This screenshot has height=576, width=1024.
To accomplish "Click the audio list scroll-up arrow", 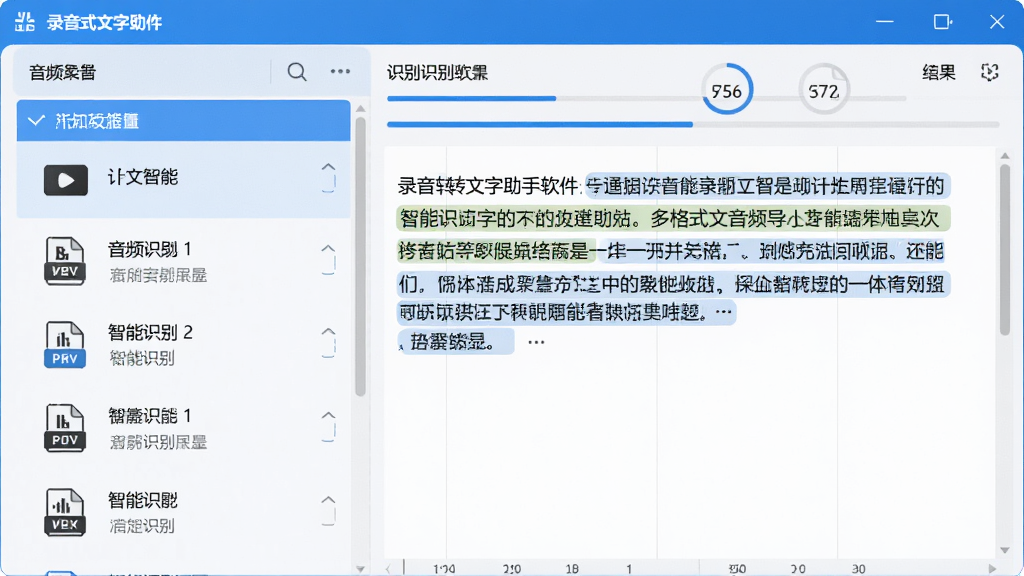I will (x=360, y=108).
